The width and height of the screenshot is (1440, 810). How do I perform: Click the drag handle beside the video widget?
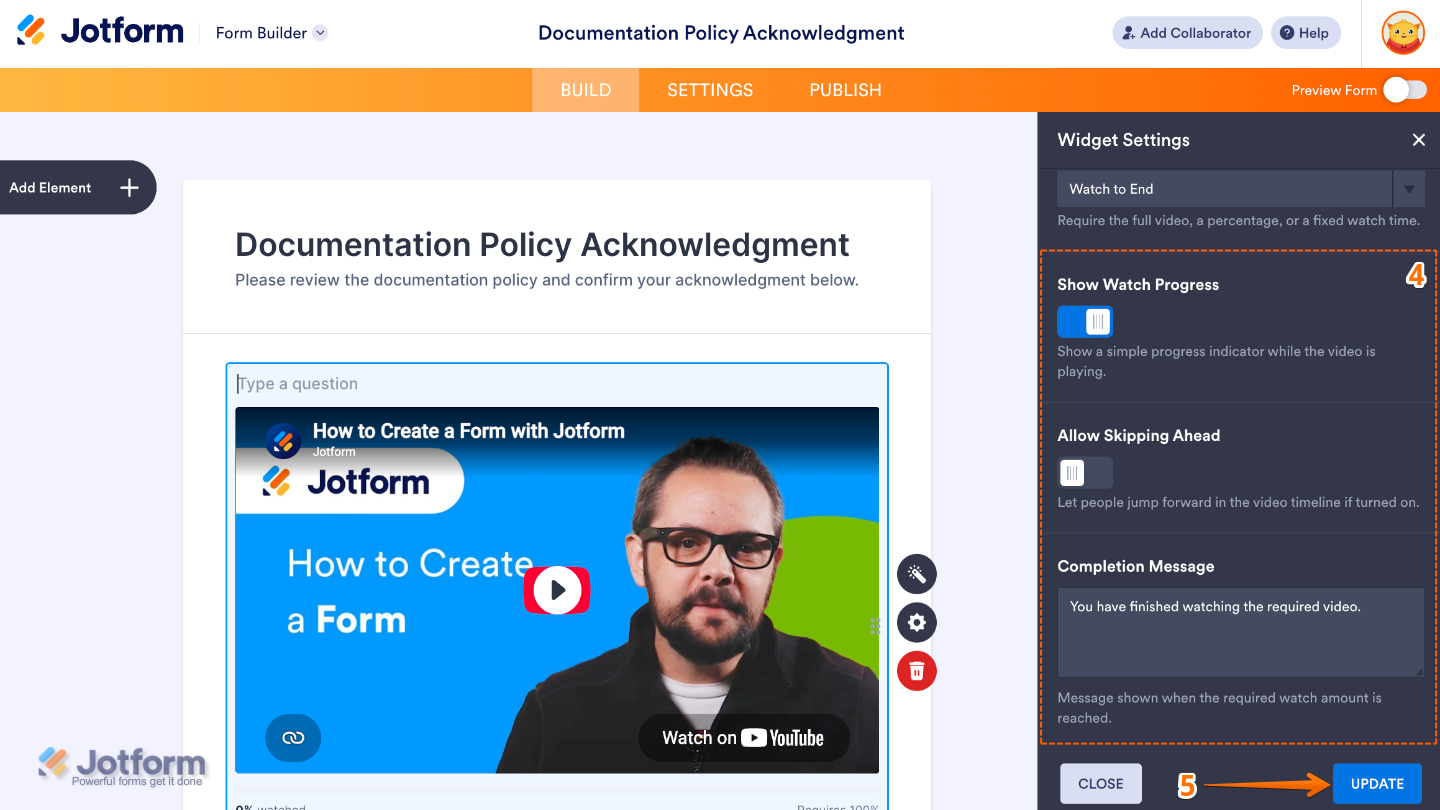(x=875, y=626)
